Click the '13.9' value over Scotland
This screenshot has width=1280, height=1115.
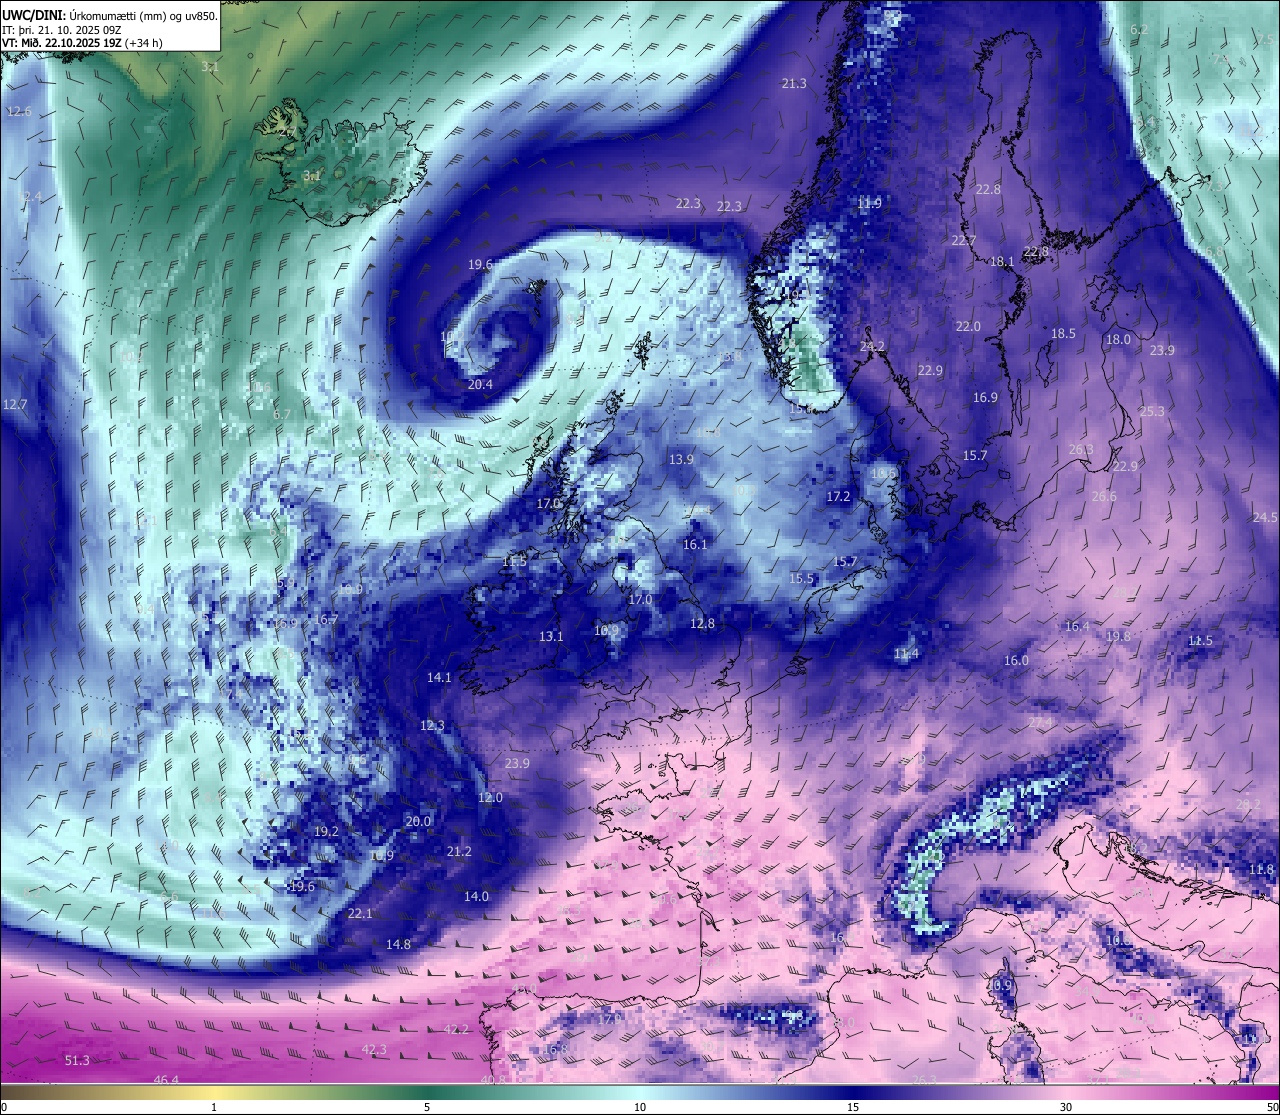tap(681, 460)
